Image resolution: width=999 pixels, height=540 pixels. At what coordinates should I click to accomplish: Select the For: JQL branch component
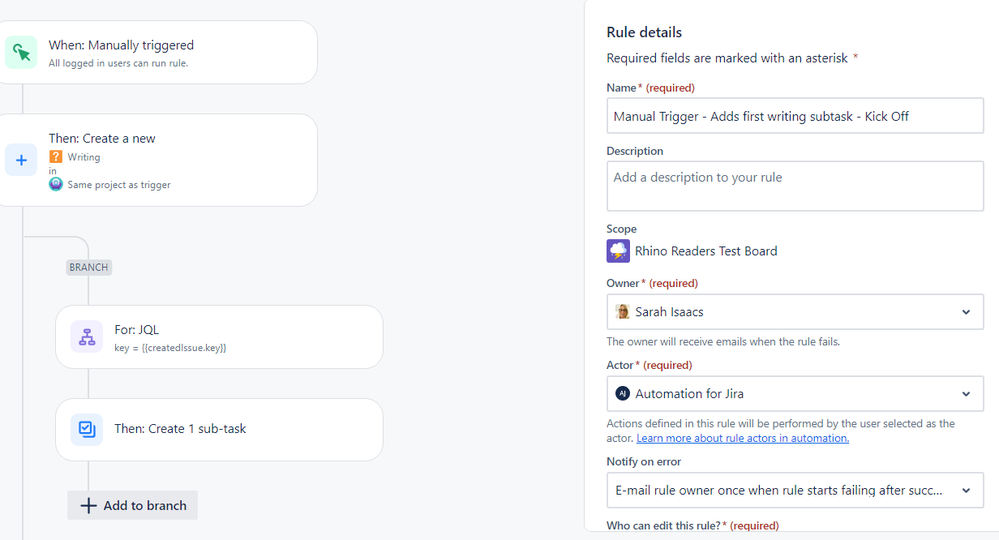(x=219, y=337)
